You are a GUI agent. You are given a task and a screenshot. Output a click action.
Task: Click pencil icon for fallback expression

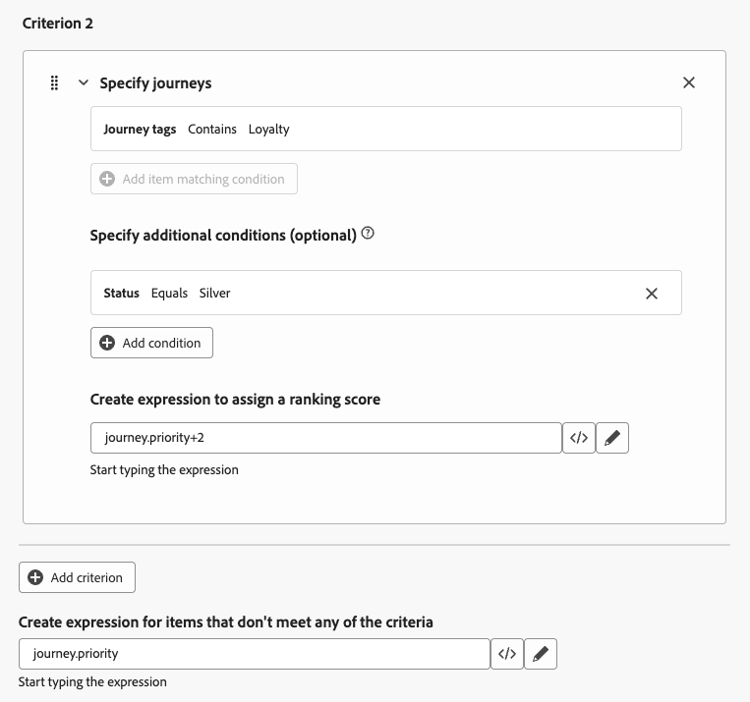(541, 654)
